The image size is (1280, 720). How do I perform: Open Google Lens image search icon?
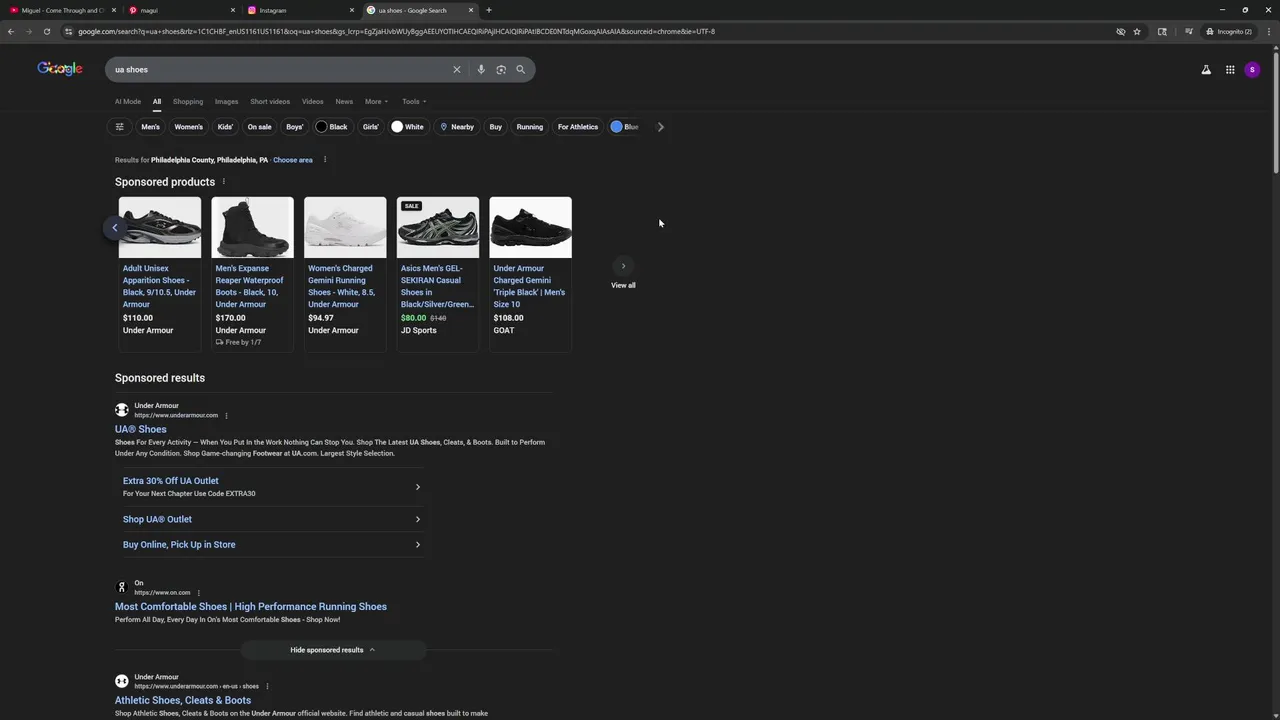[501, 70]
